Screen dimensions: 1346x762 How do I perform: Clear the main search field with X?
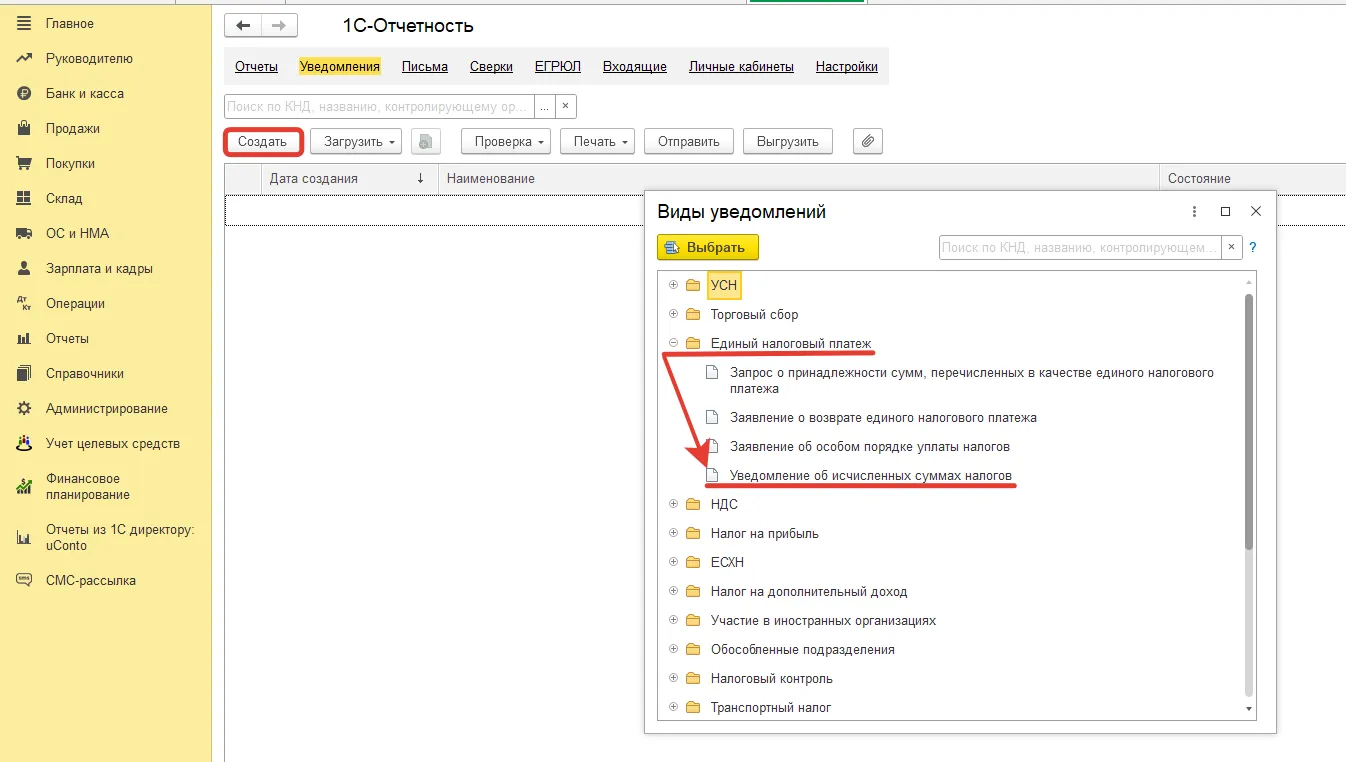[566, 106]
